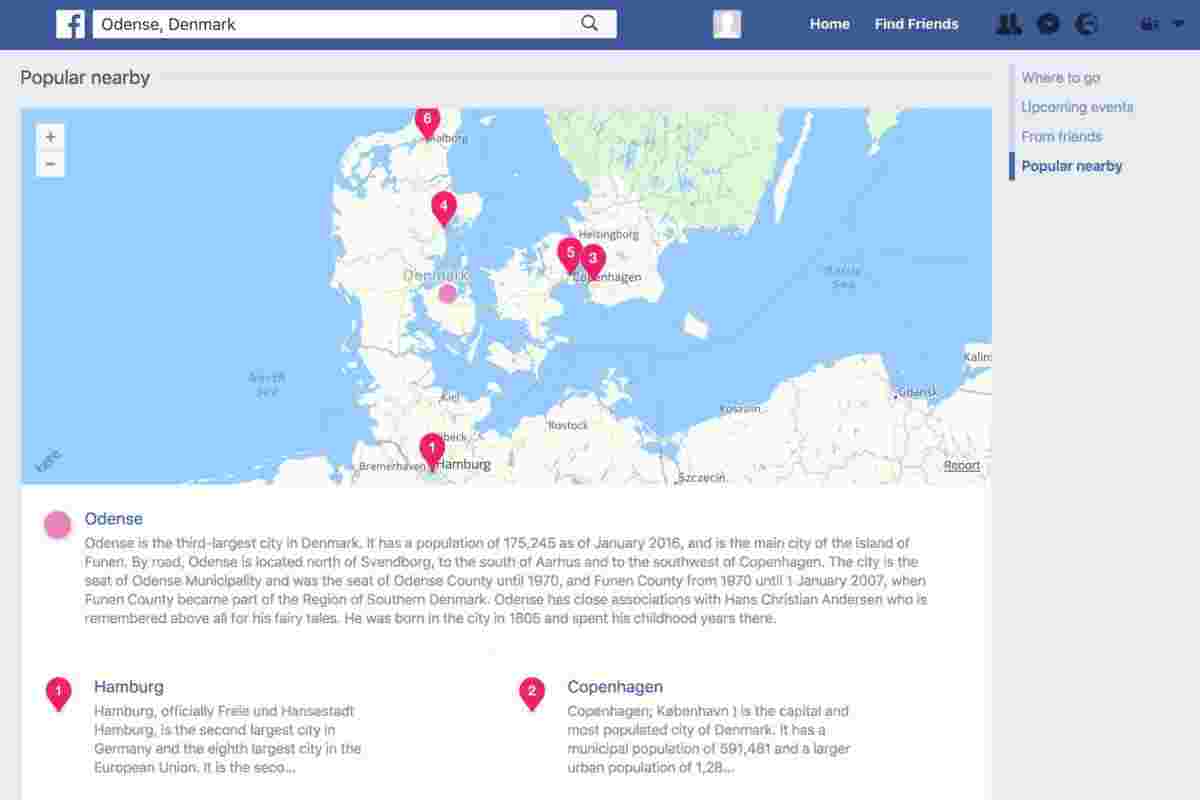Click the Odense description paragraph

tap(505, 581)
